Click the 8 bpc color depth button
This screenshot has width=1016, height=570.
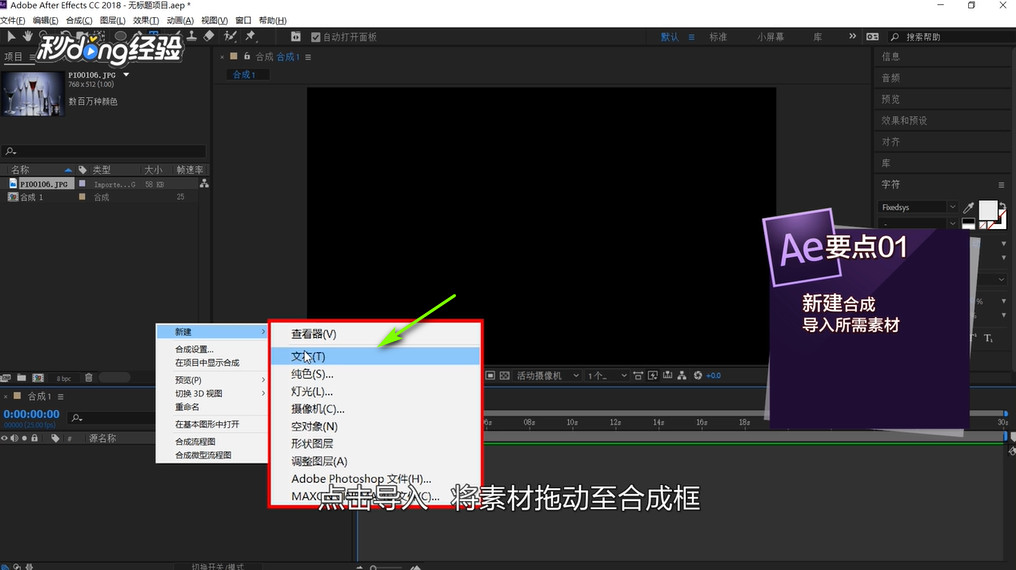point(64,378)
